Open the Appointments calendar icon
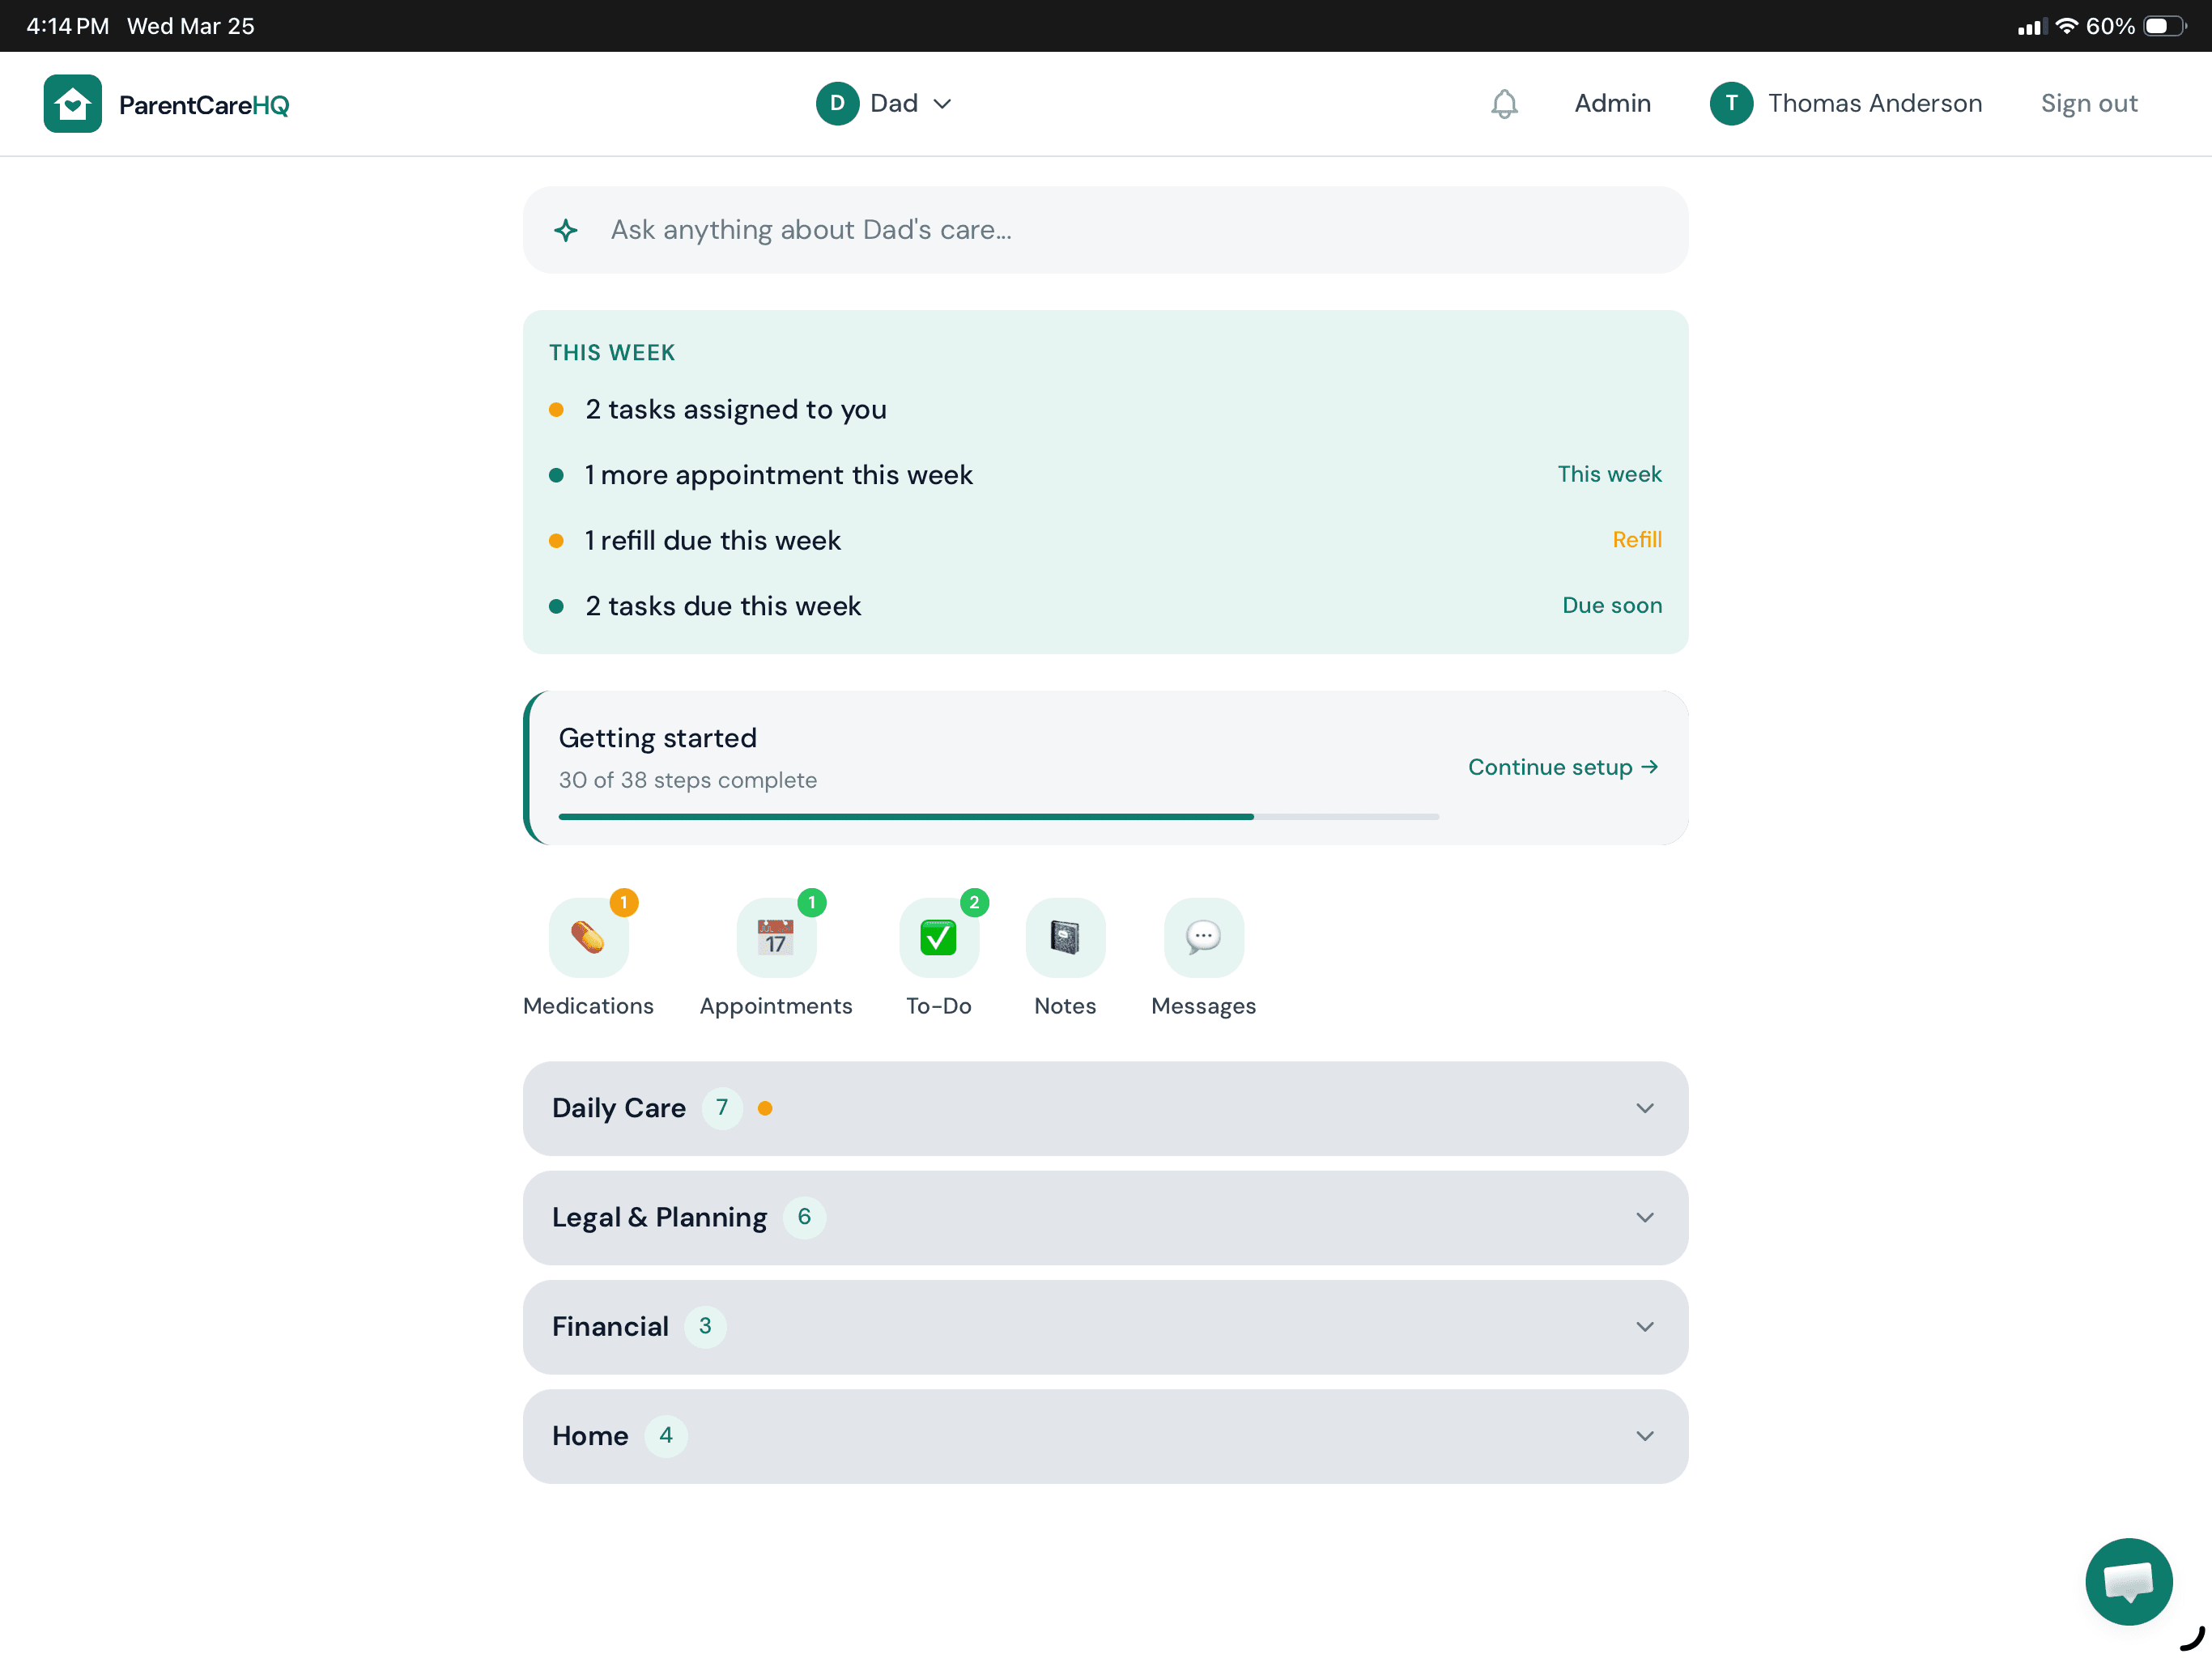 pyautogui.click(x=776, y=937)
